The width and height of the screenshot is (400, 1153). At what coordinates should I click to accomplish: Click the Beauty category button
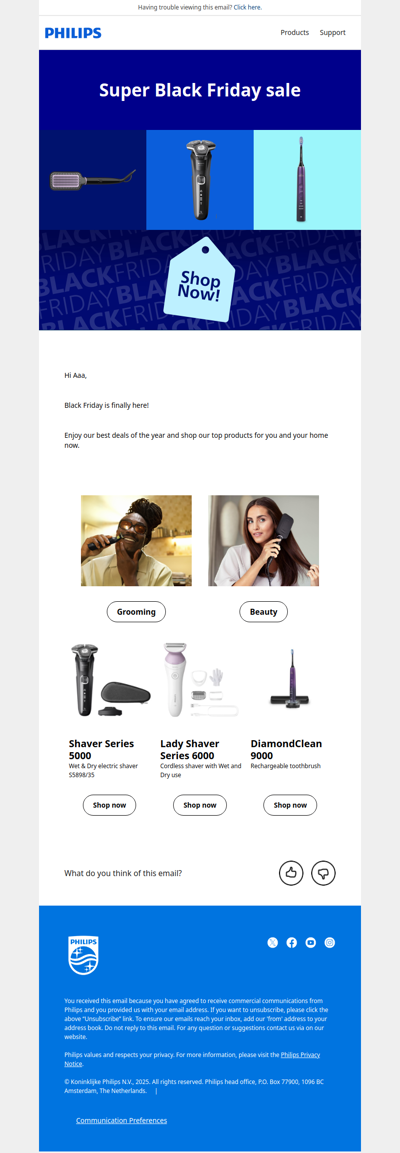(x=263, y=612)
